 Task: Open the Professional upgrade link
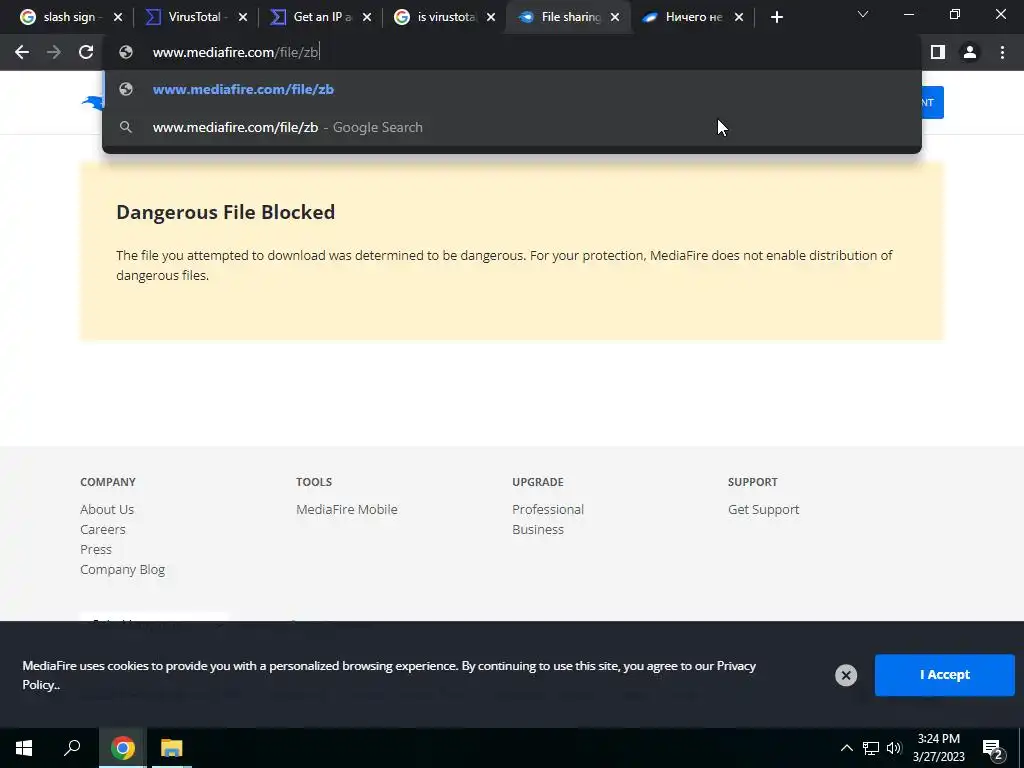(x=548, y=509)
